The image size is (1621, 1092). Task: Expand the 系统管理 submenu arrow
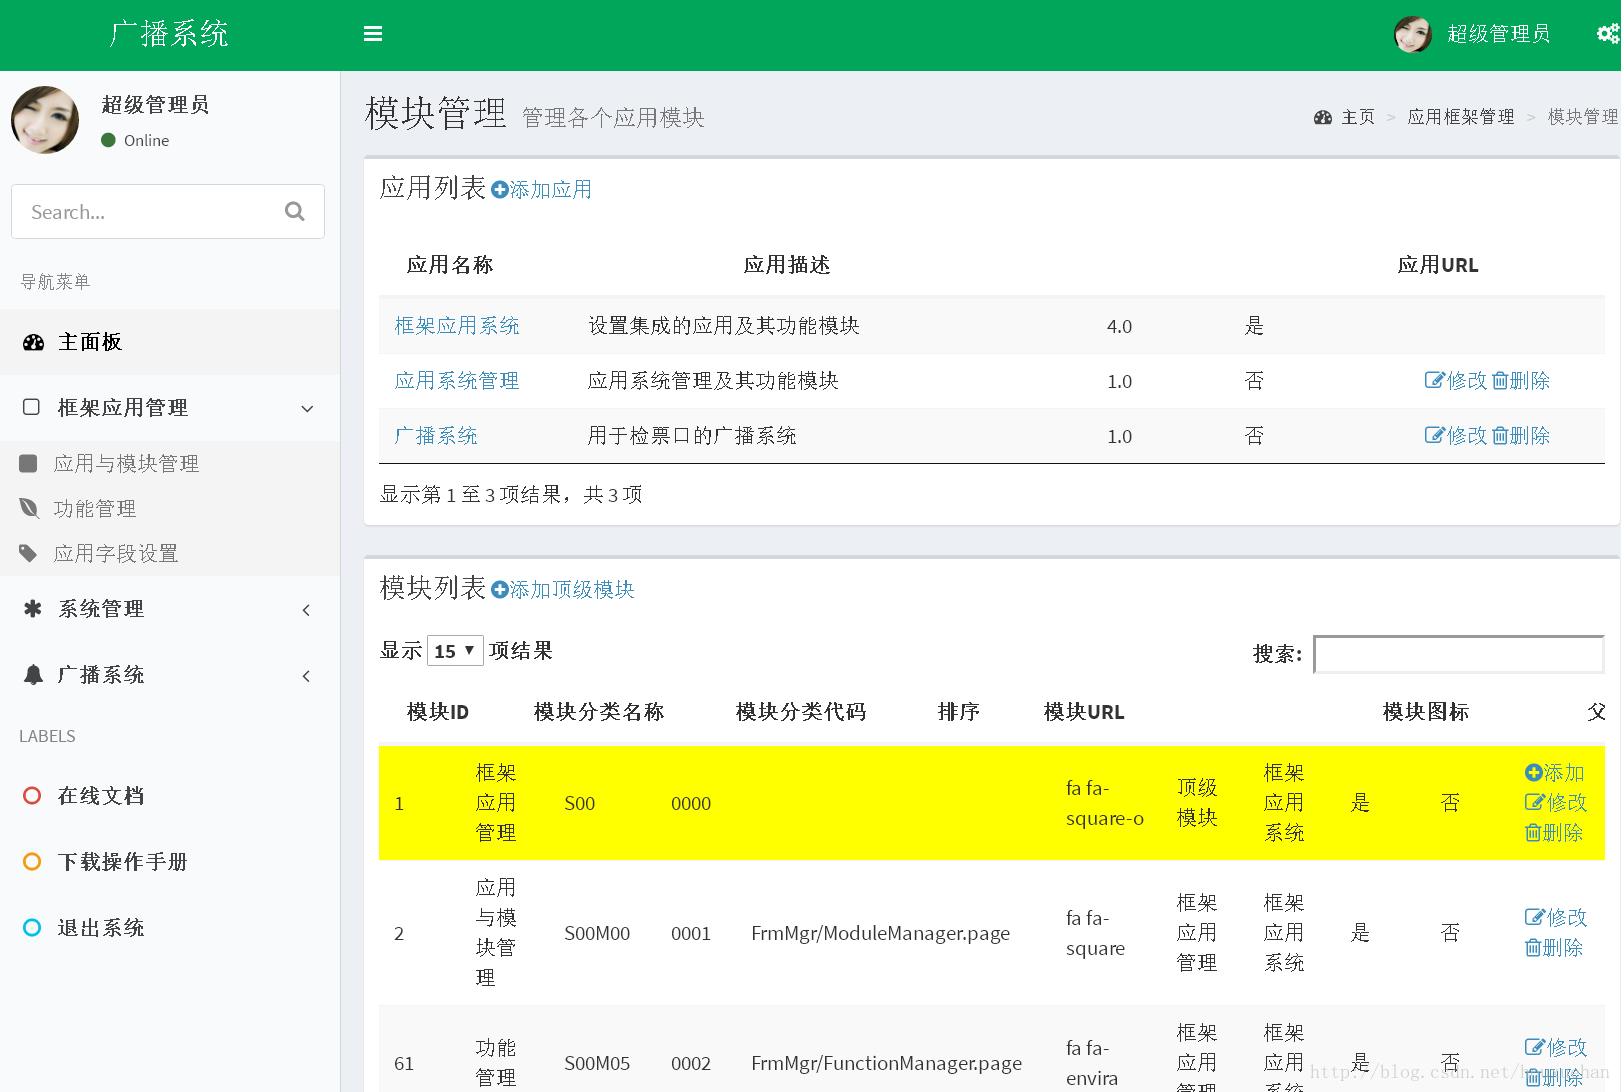(306, 610)
